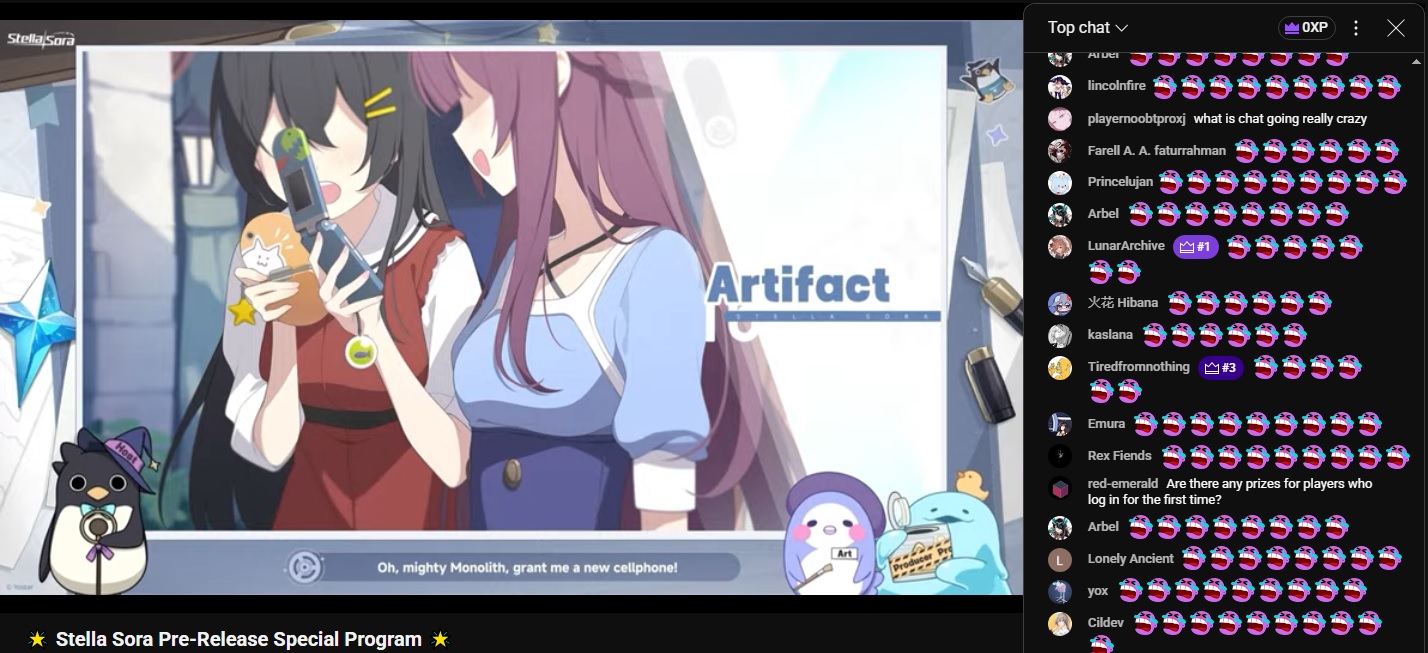Click username Rex Fiends
This screenshot has height=653, width=1428.
(x=1120, y=456)
